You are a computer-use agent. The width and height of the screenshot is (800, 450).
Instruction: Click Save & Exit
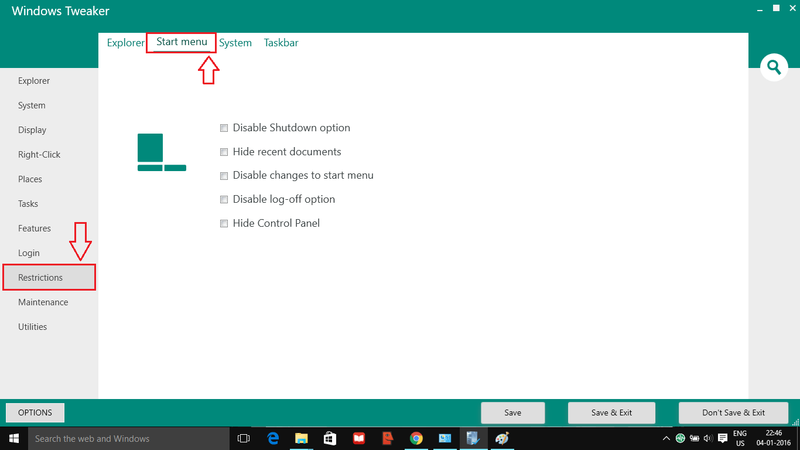click(x=611, y=412)
